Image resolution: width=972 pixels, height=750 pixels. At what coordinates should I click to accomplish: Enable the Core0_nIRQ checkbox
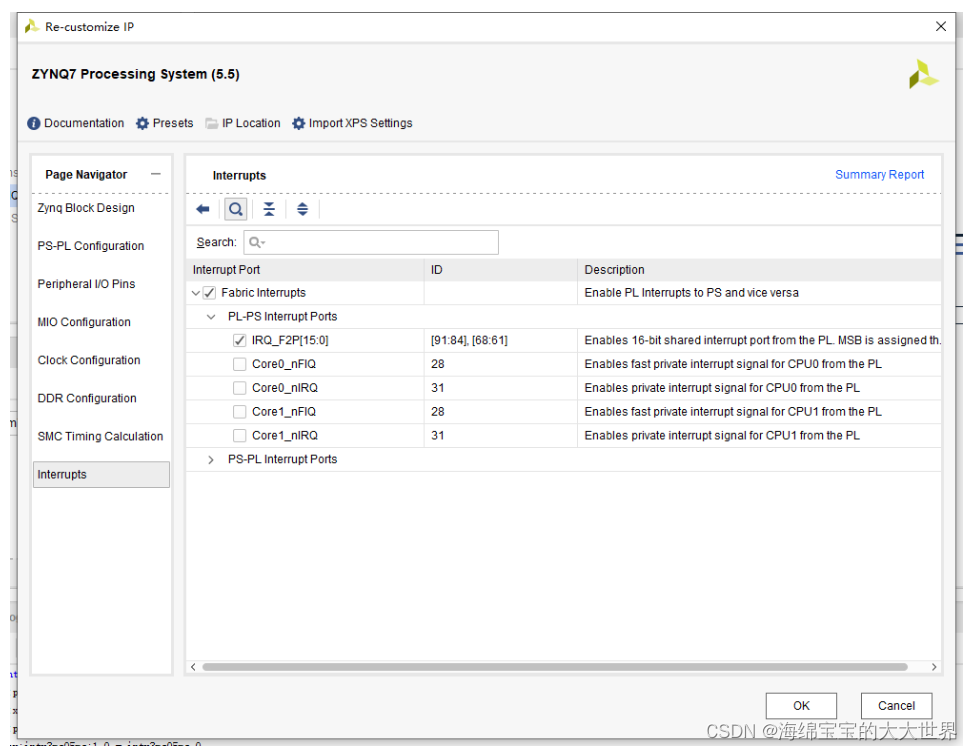pyautogui.click(x=239, y=388)
